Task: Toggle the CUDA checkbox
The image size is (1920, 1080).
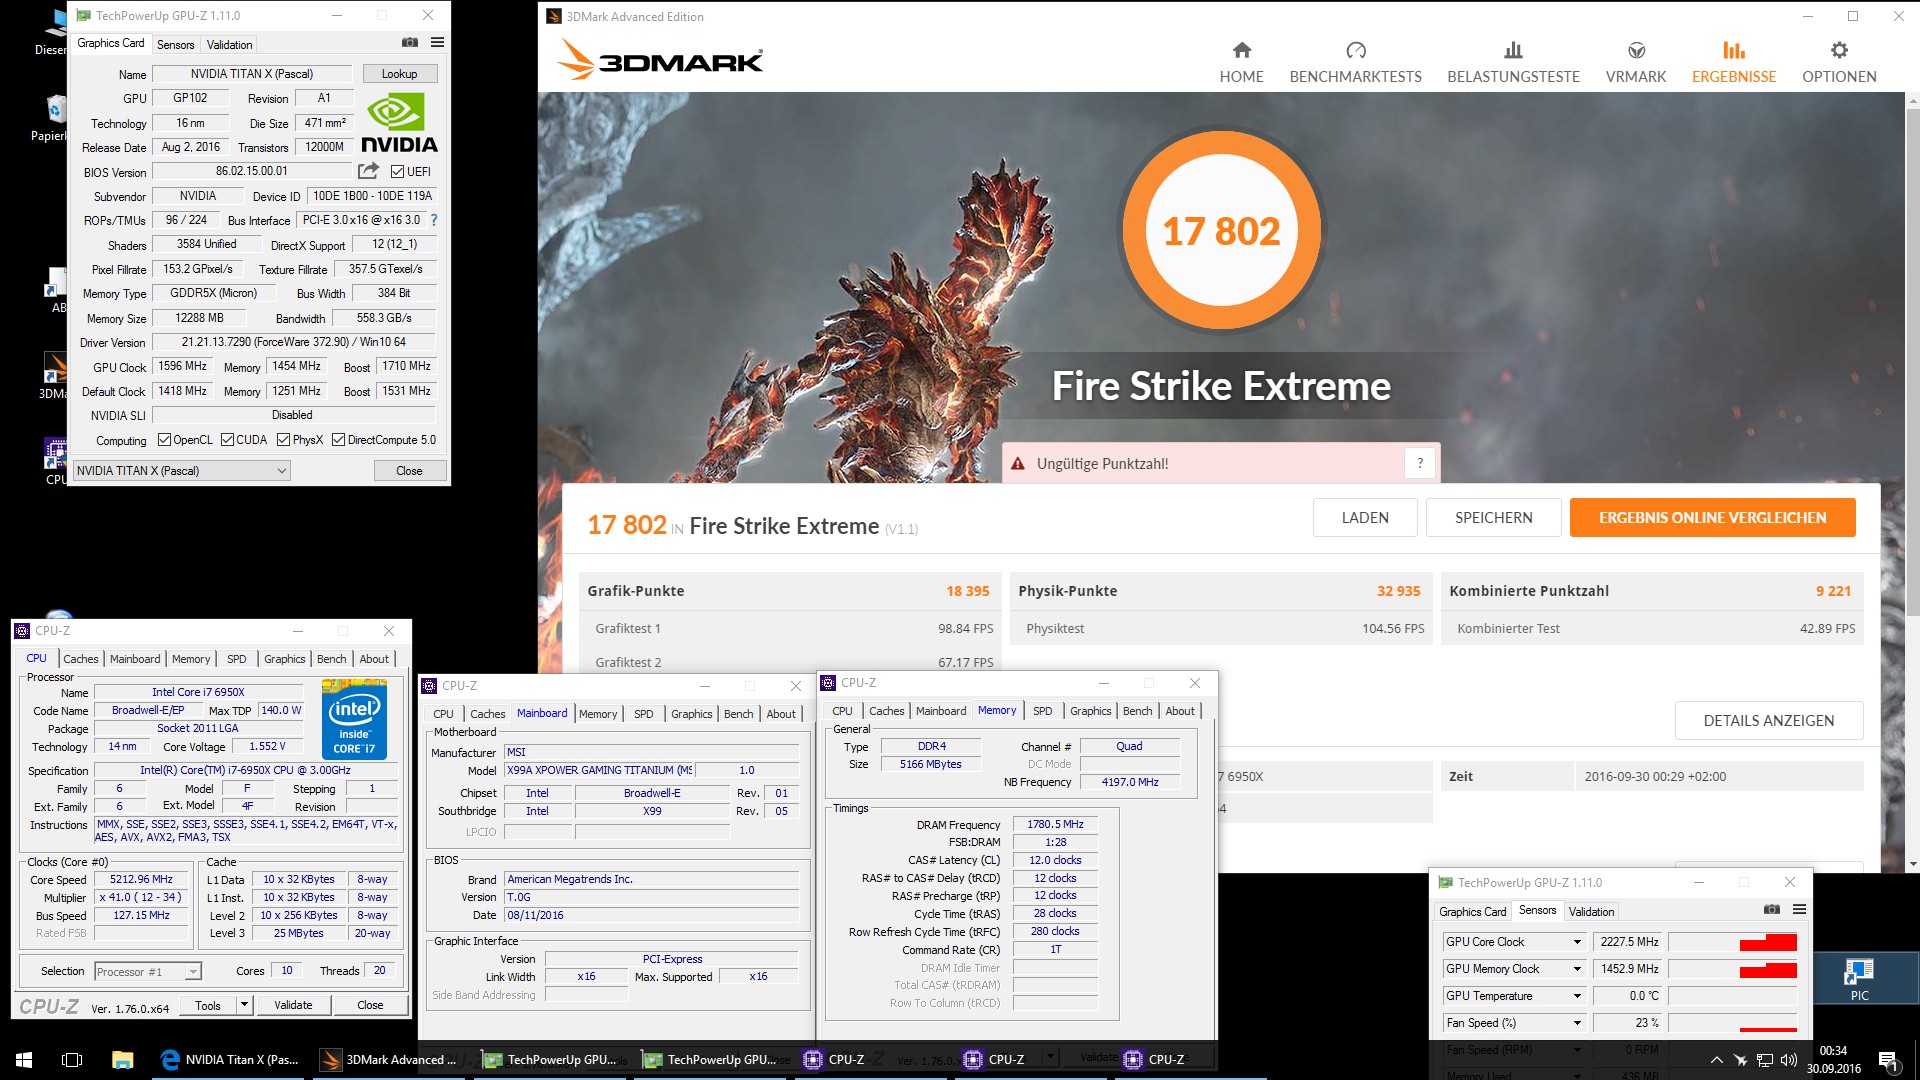Action: tap(227, 440)
